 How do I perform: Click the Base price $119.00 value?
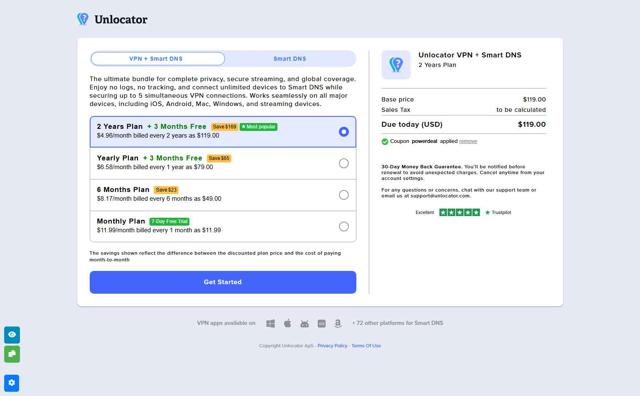click(x=534, y=99)
